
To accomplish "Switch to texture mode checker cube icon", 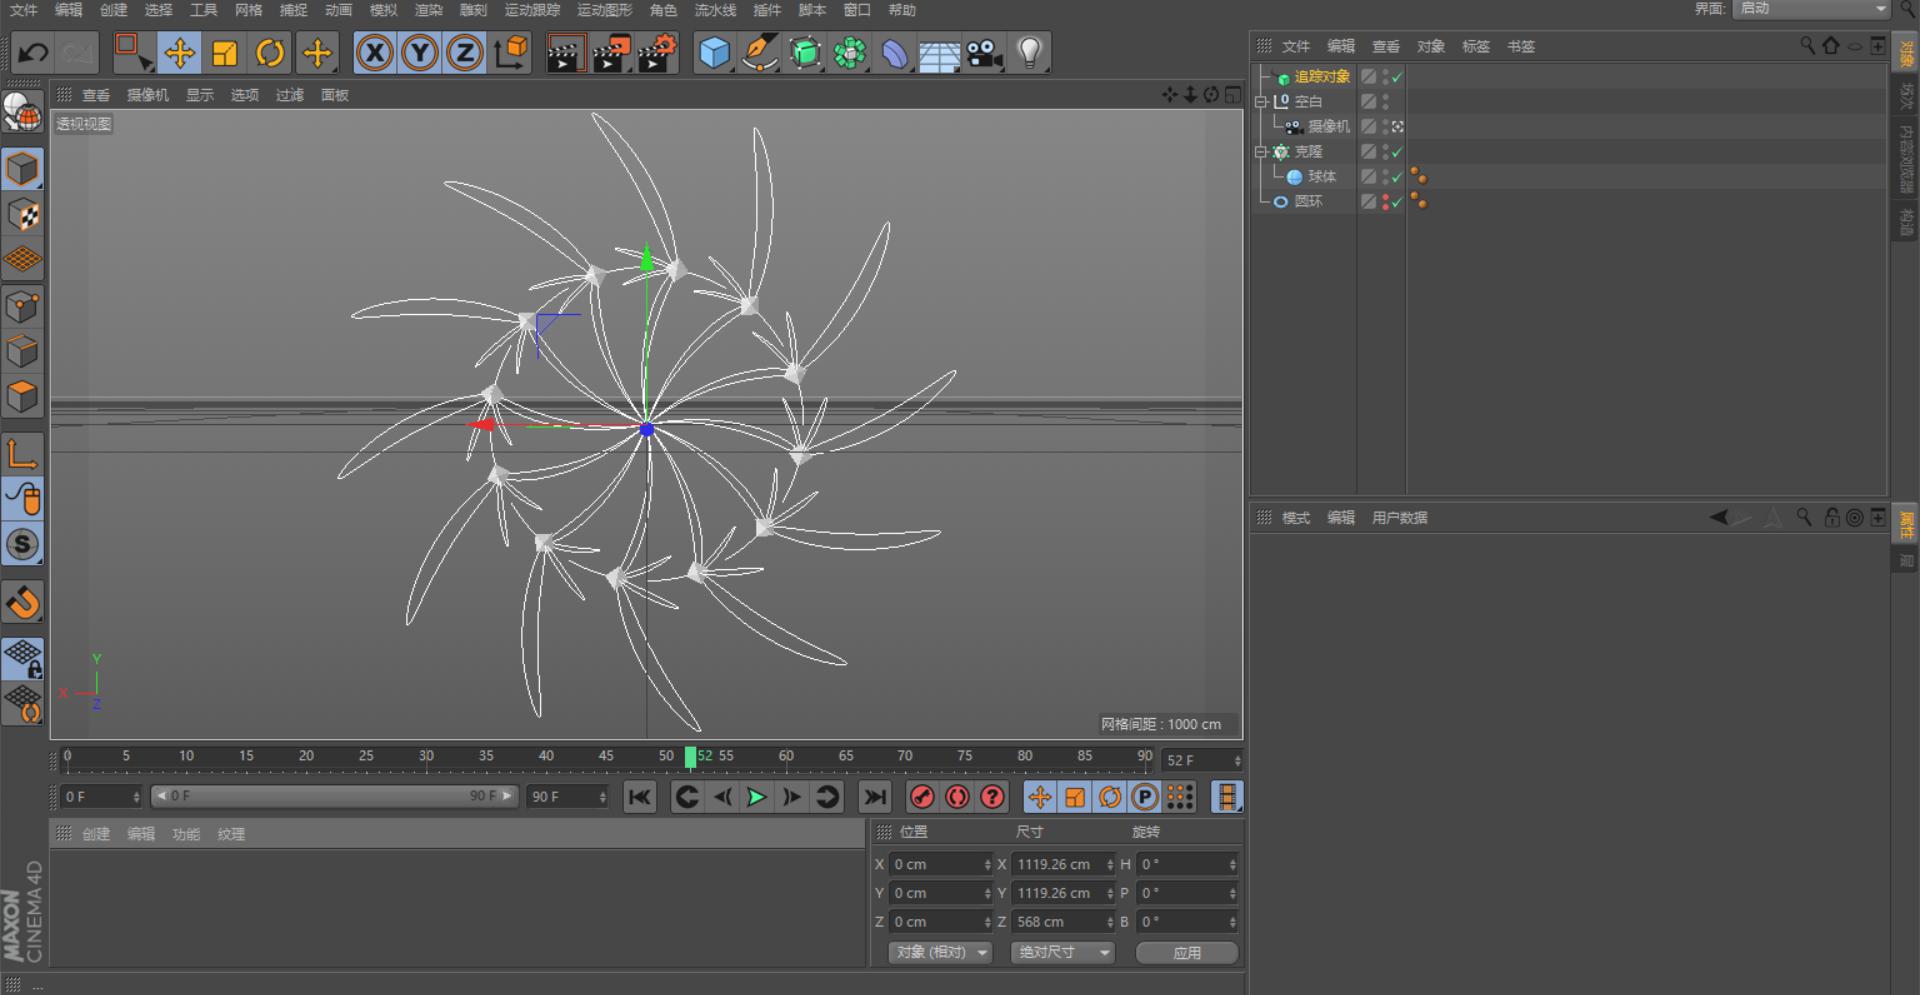I will (x=22, y=214).
